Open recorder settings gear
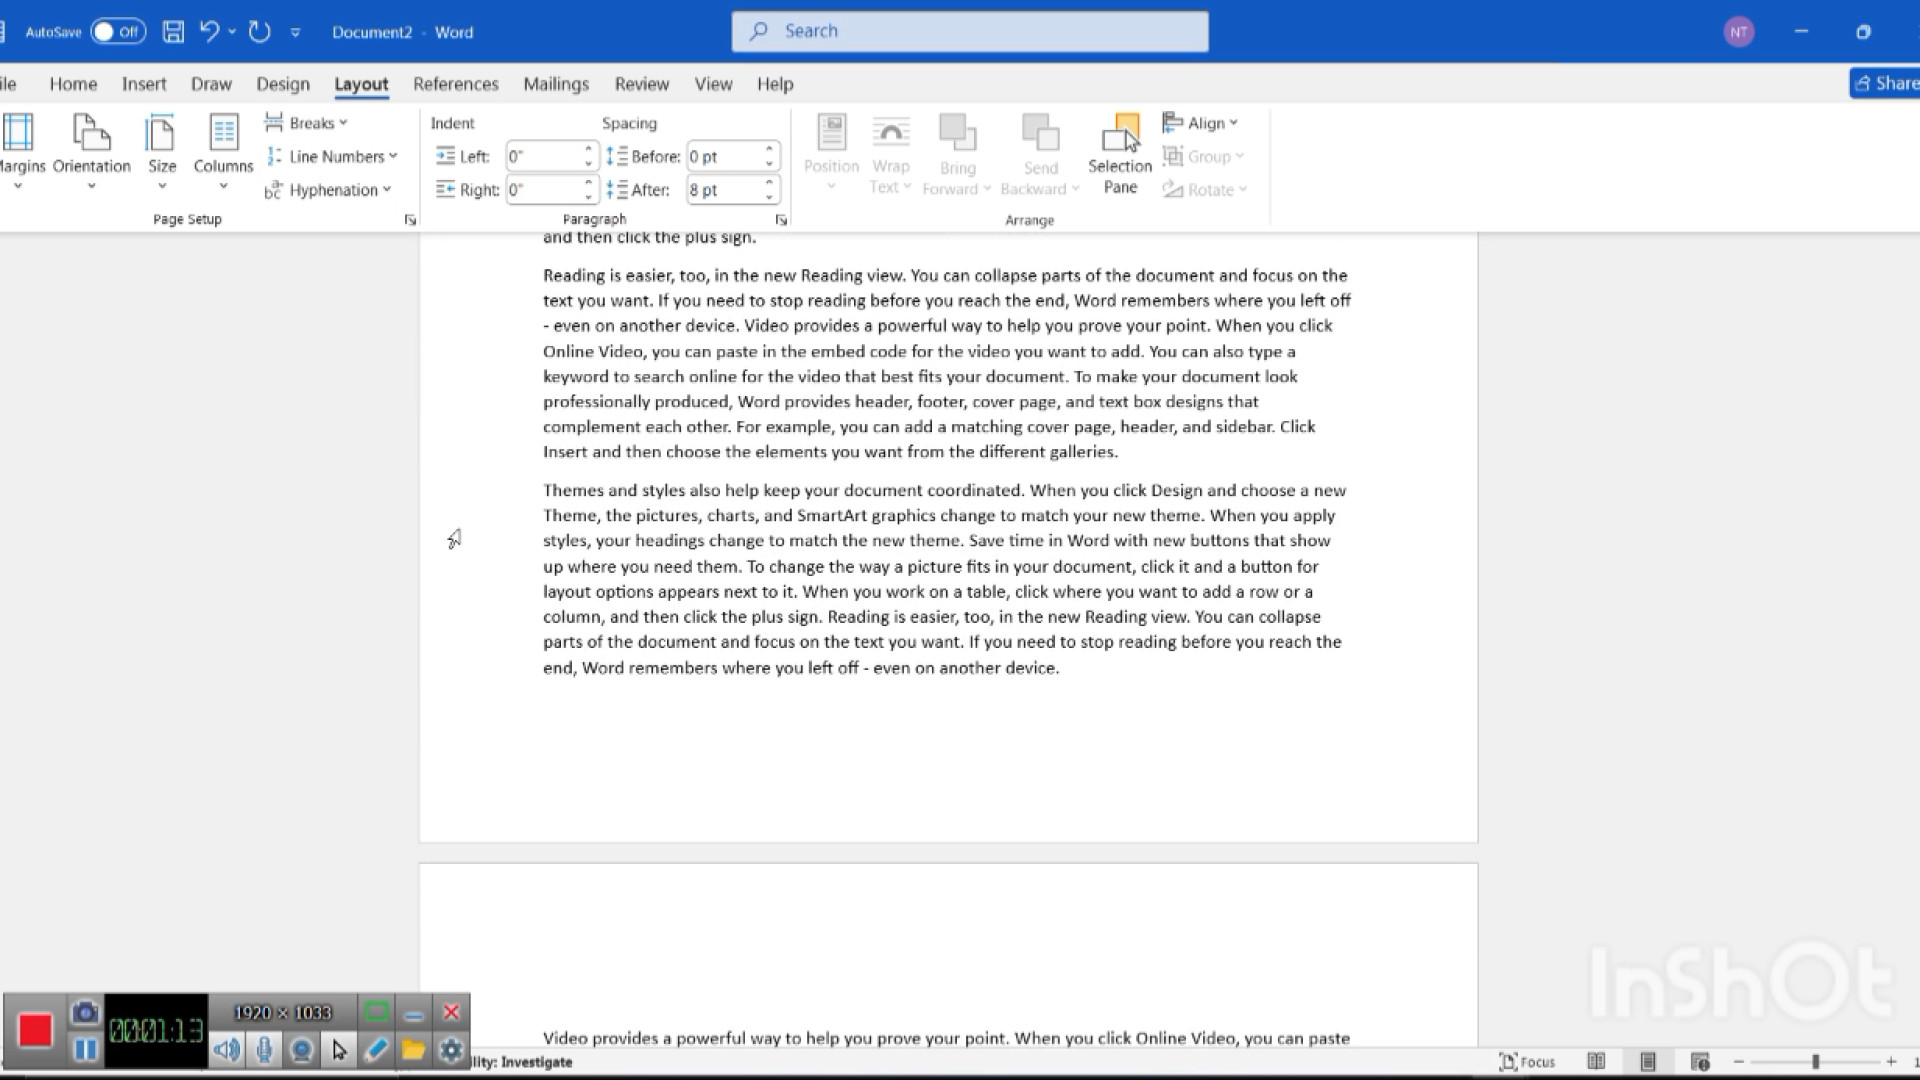1920x1080 pixels. click(451, 1050)
